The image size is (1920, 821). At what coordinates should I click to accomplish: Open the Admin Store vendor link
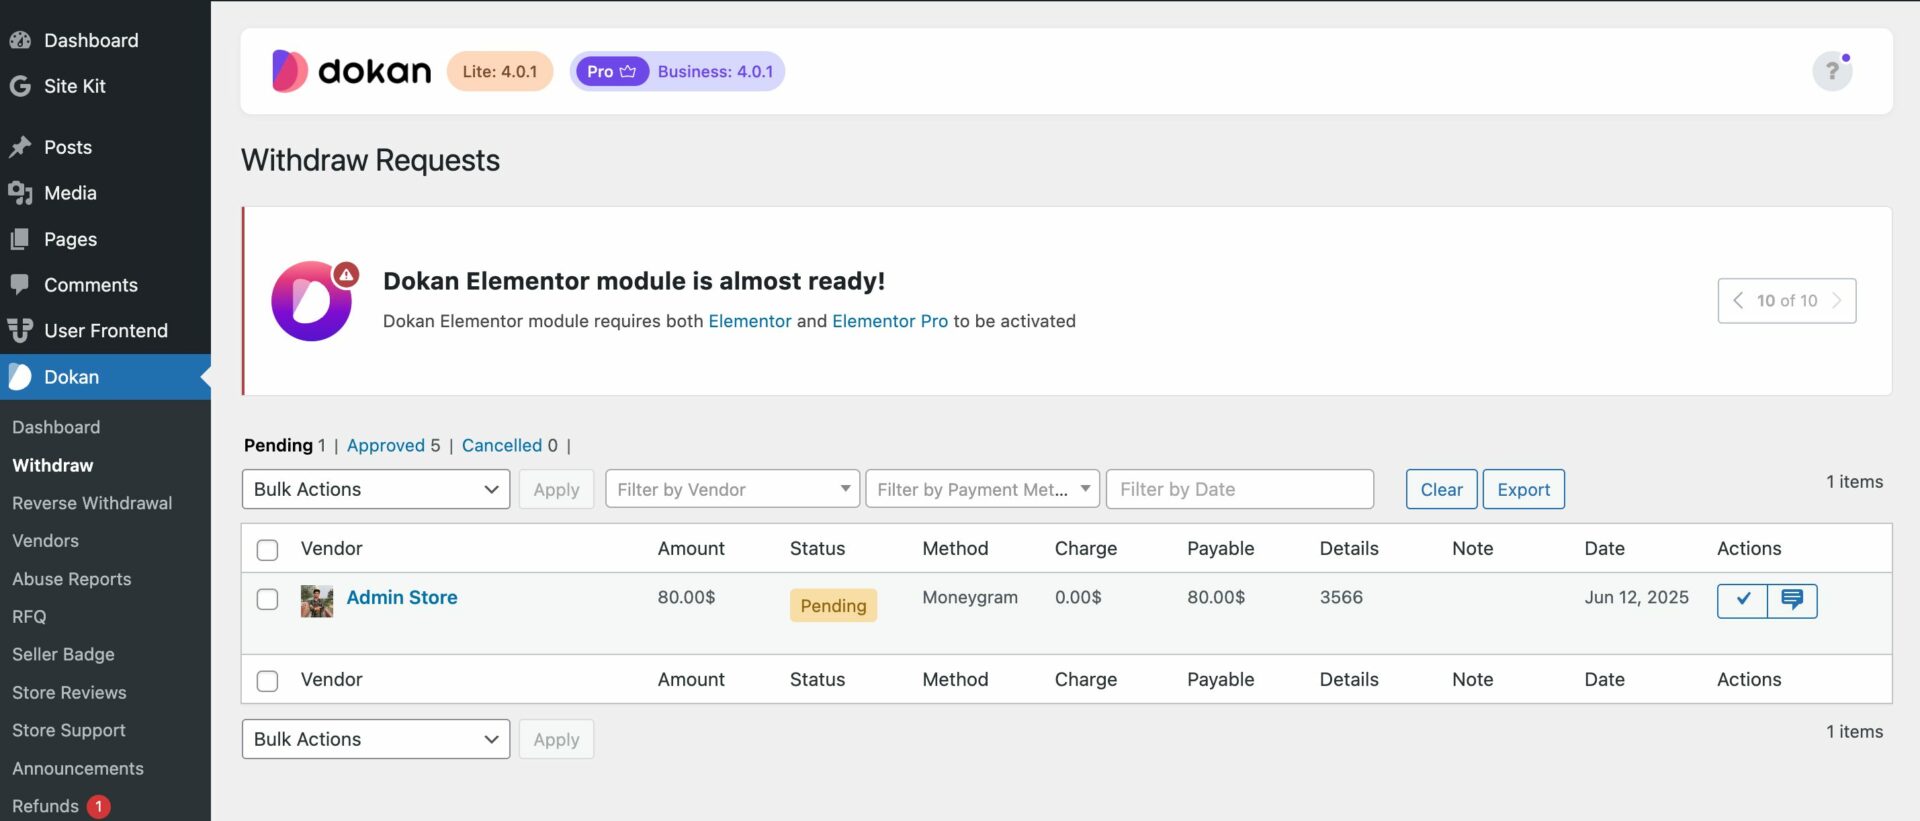[402, 597]
